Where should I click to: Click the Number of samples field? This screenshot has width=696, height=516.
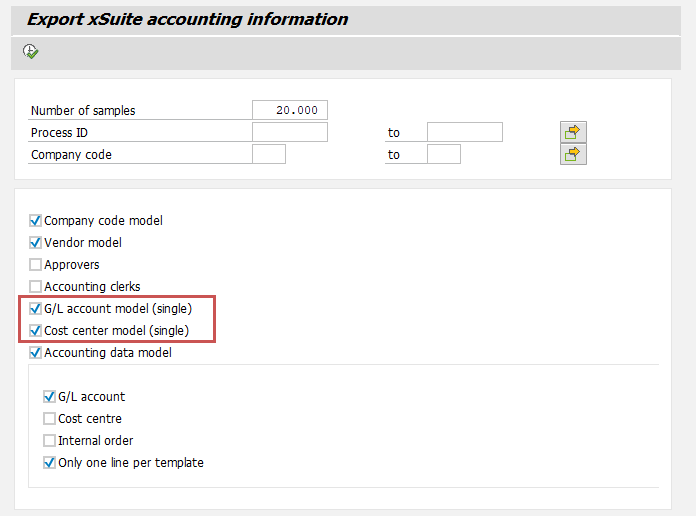point(290,110)
